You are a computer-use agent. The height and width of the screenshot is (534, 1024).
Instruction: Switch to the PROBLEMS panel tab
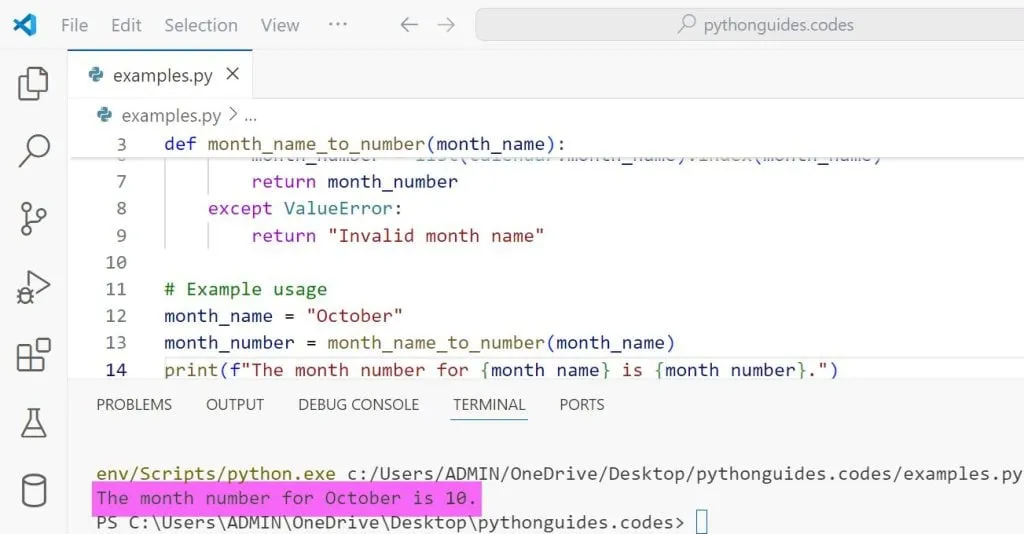pos(134,405)
